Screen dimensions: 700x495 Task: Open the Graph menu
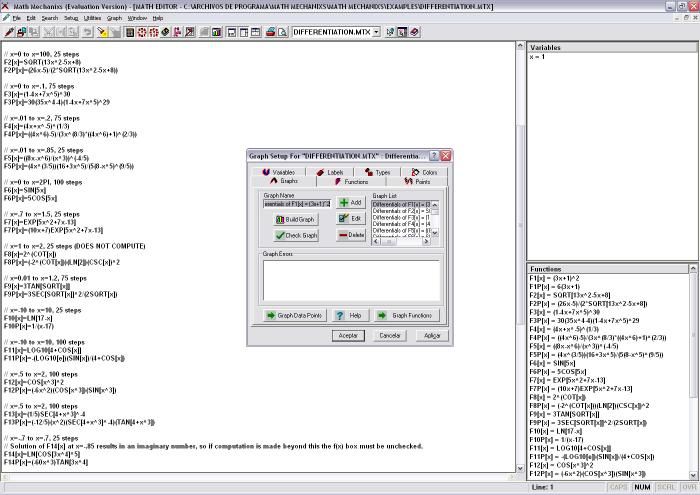coord(114,18)
